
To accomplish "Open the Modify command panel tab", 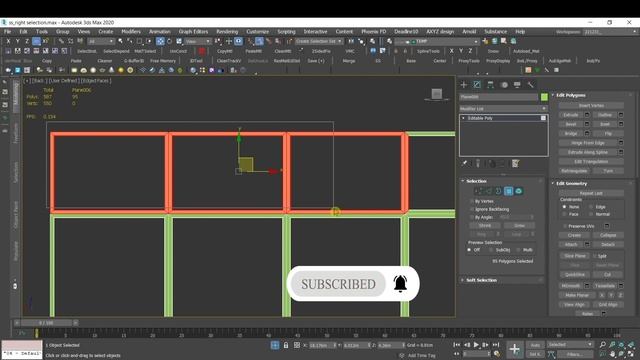I will point(477,84).
